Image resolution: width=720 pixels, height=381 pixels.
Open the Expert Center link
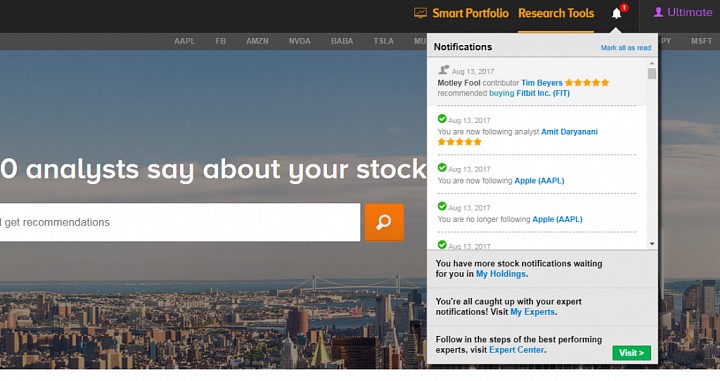tap(517, 350)
